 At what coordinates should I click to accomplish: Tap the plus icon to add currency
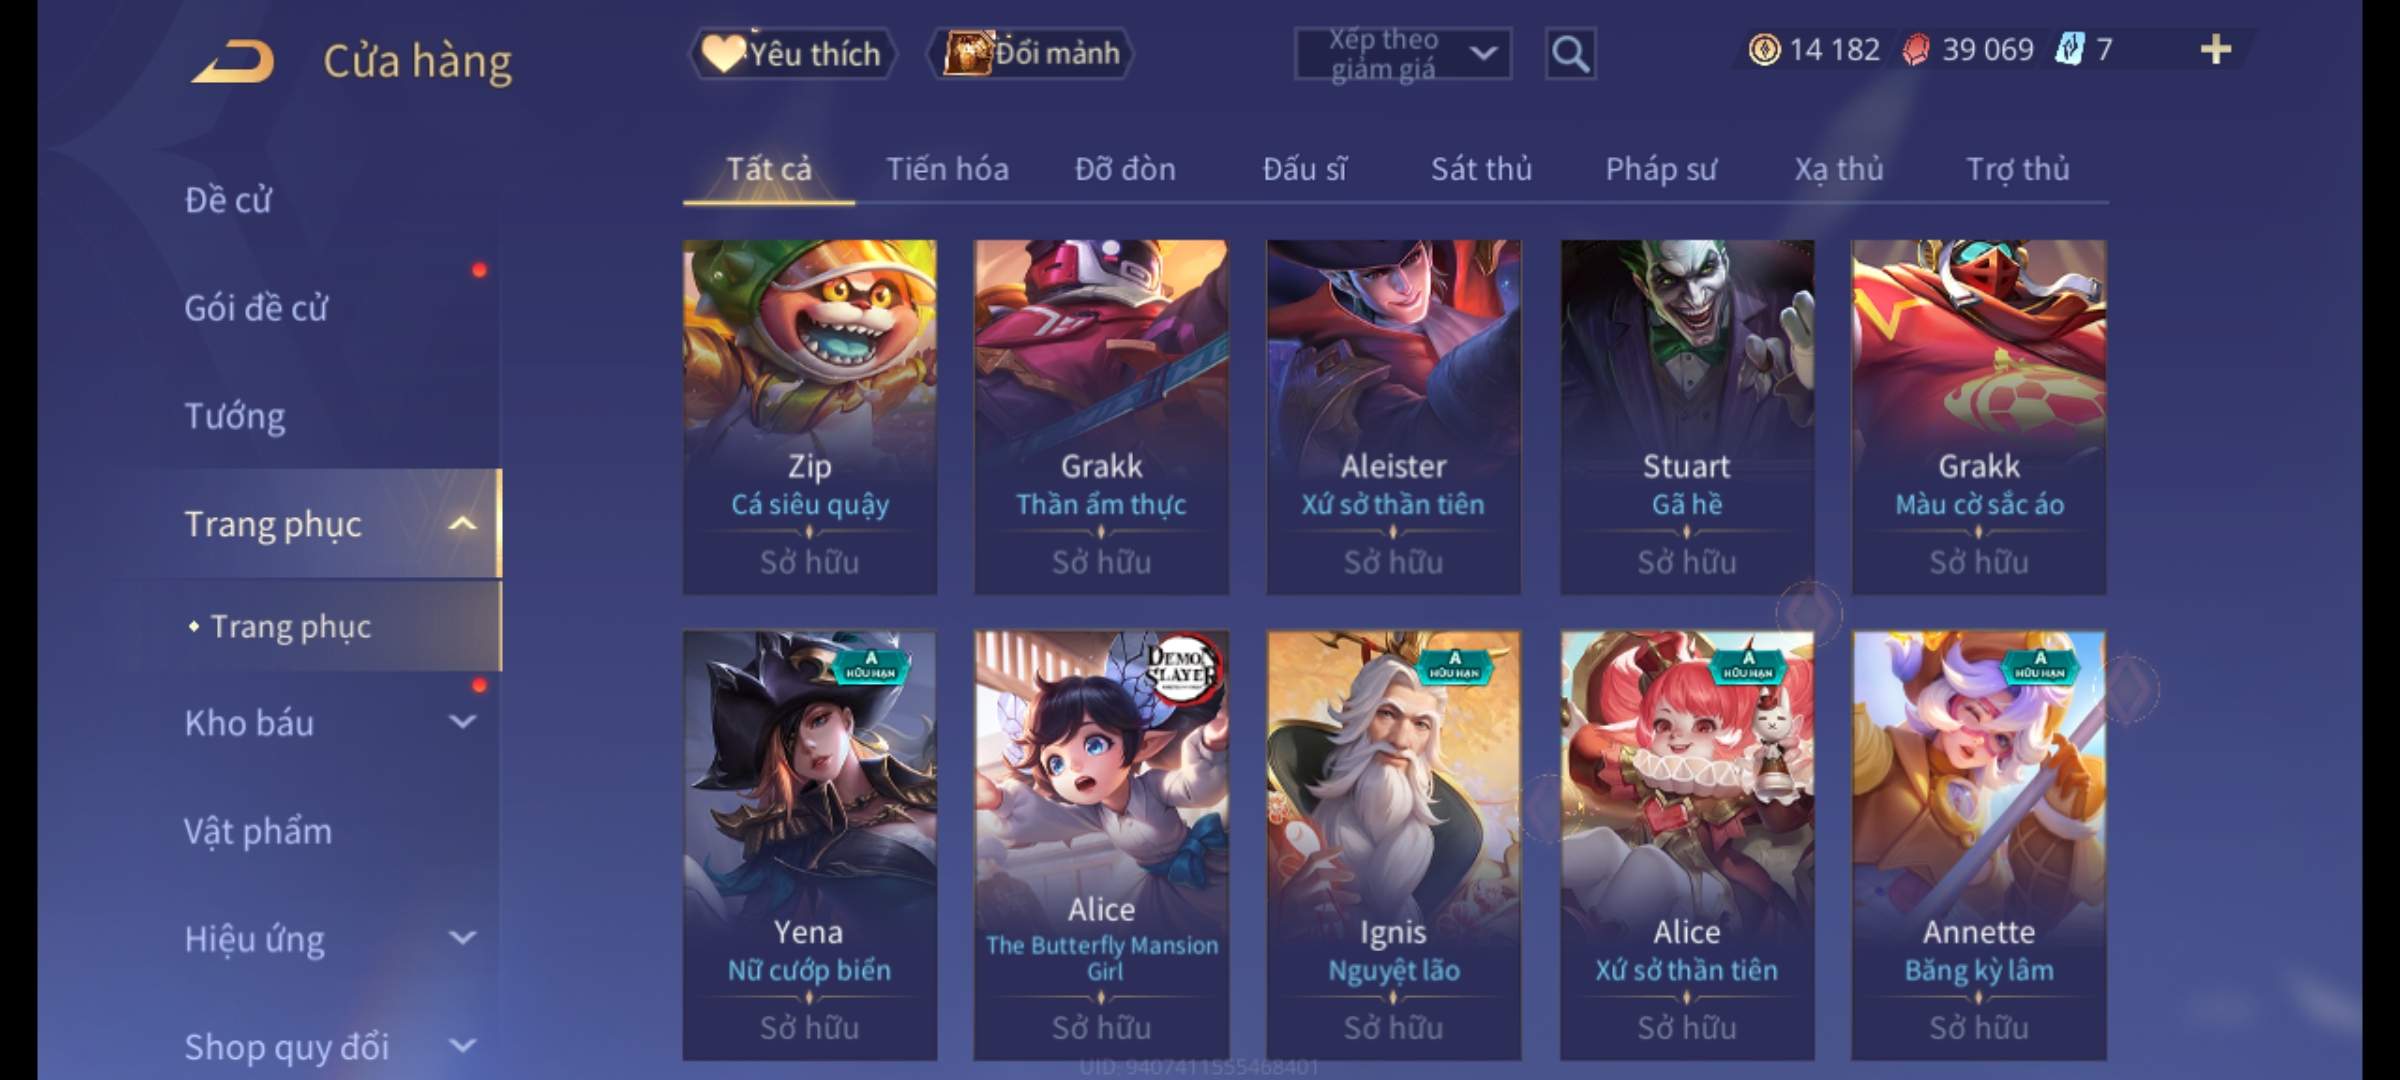coord(2216,50)
